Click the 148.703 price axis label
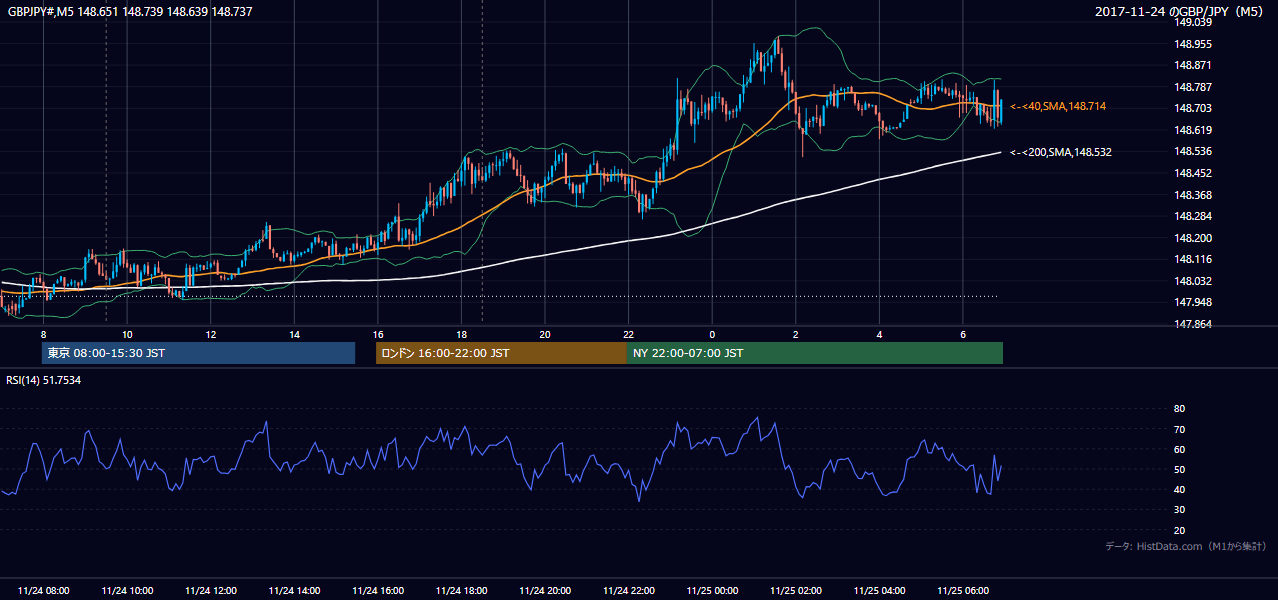Screen dimensions: 1278x600 pos(1193,108)
